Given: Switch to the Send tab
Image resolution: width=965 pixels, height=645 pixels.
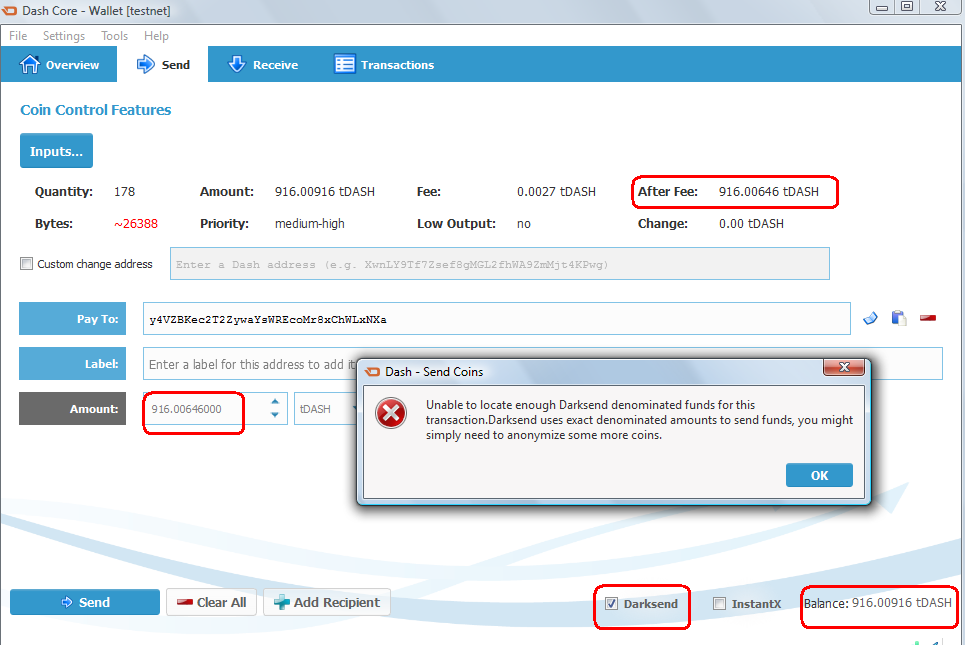Looking at the screenshot, I should coord(163,64).
